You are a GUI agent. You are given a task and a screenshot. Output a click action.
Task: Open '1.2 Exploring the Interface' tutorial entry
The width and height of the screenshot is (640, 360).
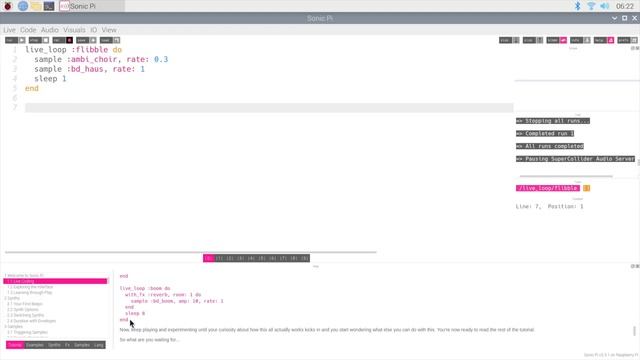[30, 287]
